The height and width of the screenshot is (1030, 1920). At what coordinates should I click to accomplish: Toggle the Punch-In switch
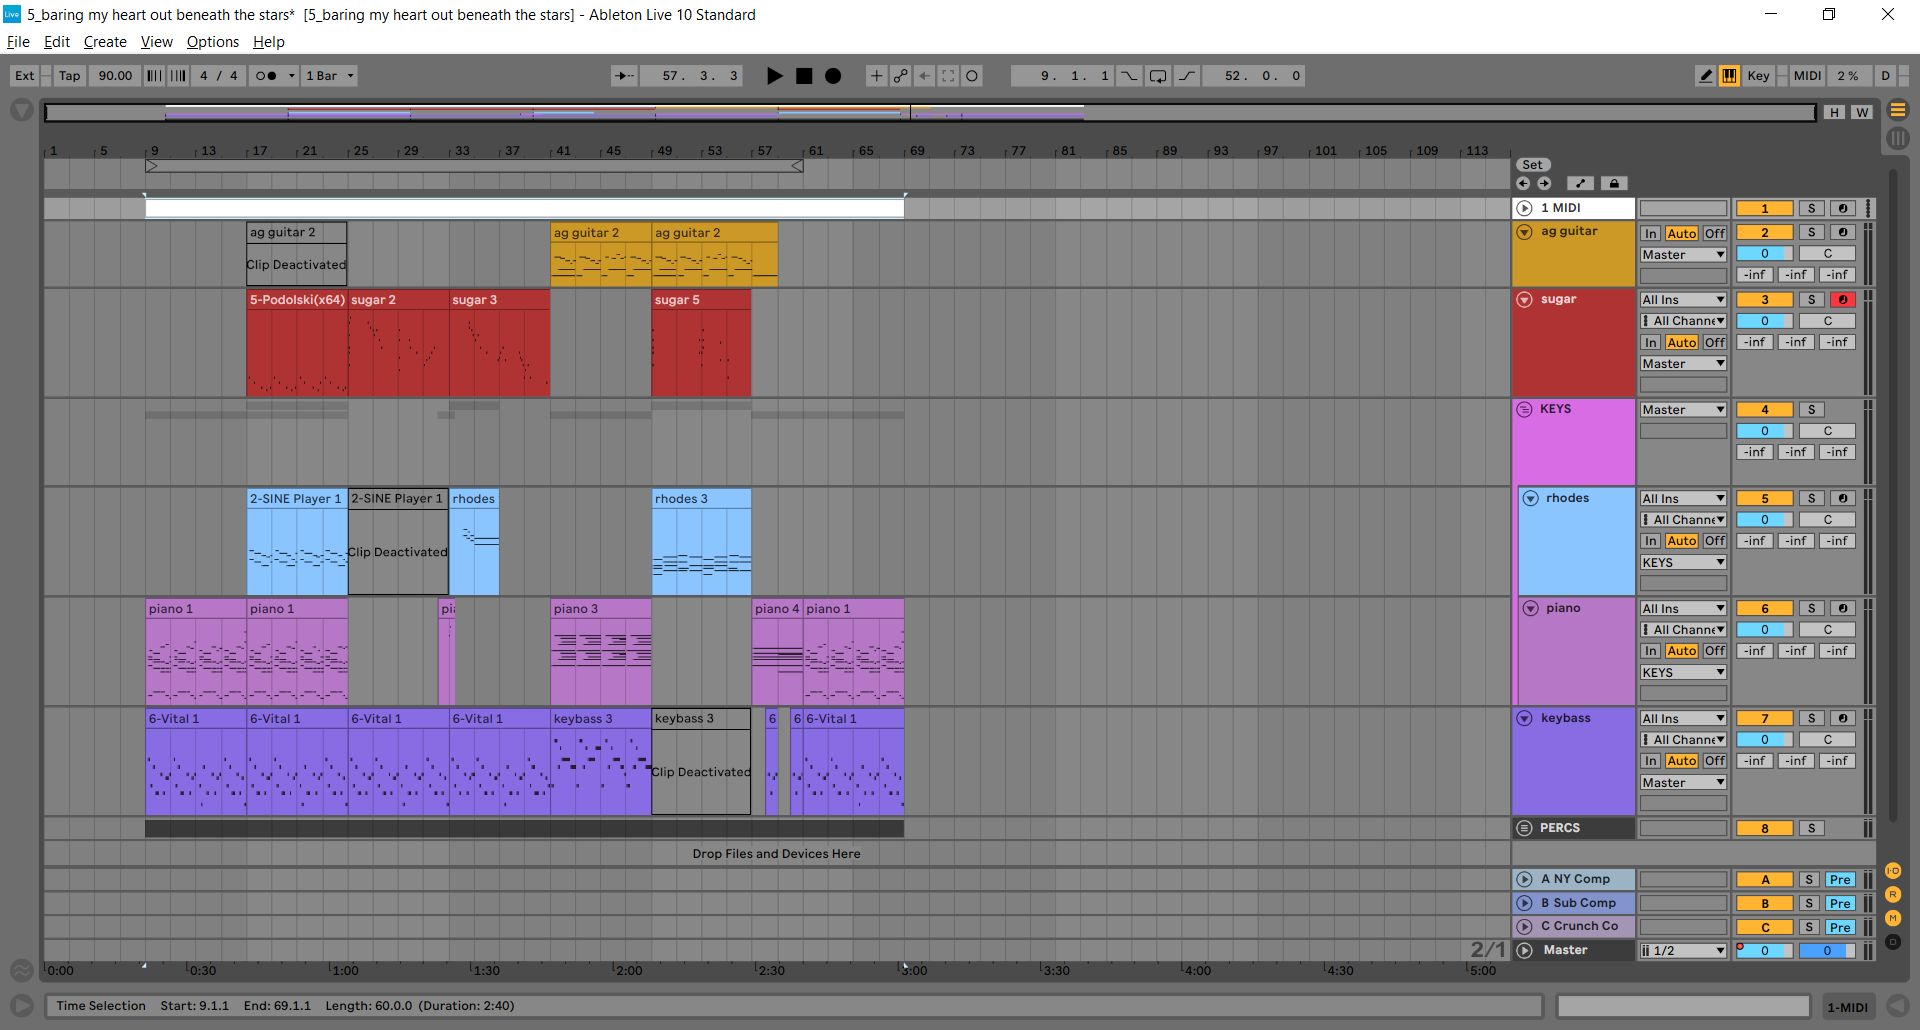pyautogui.click(x=1129, y=76)
